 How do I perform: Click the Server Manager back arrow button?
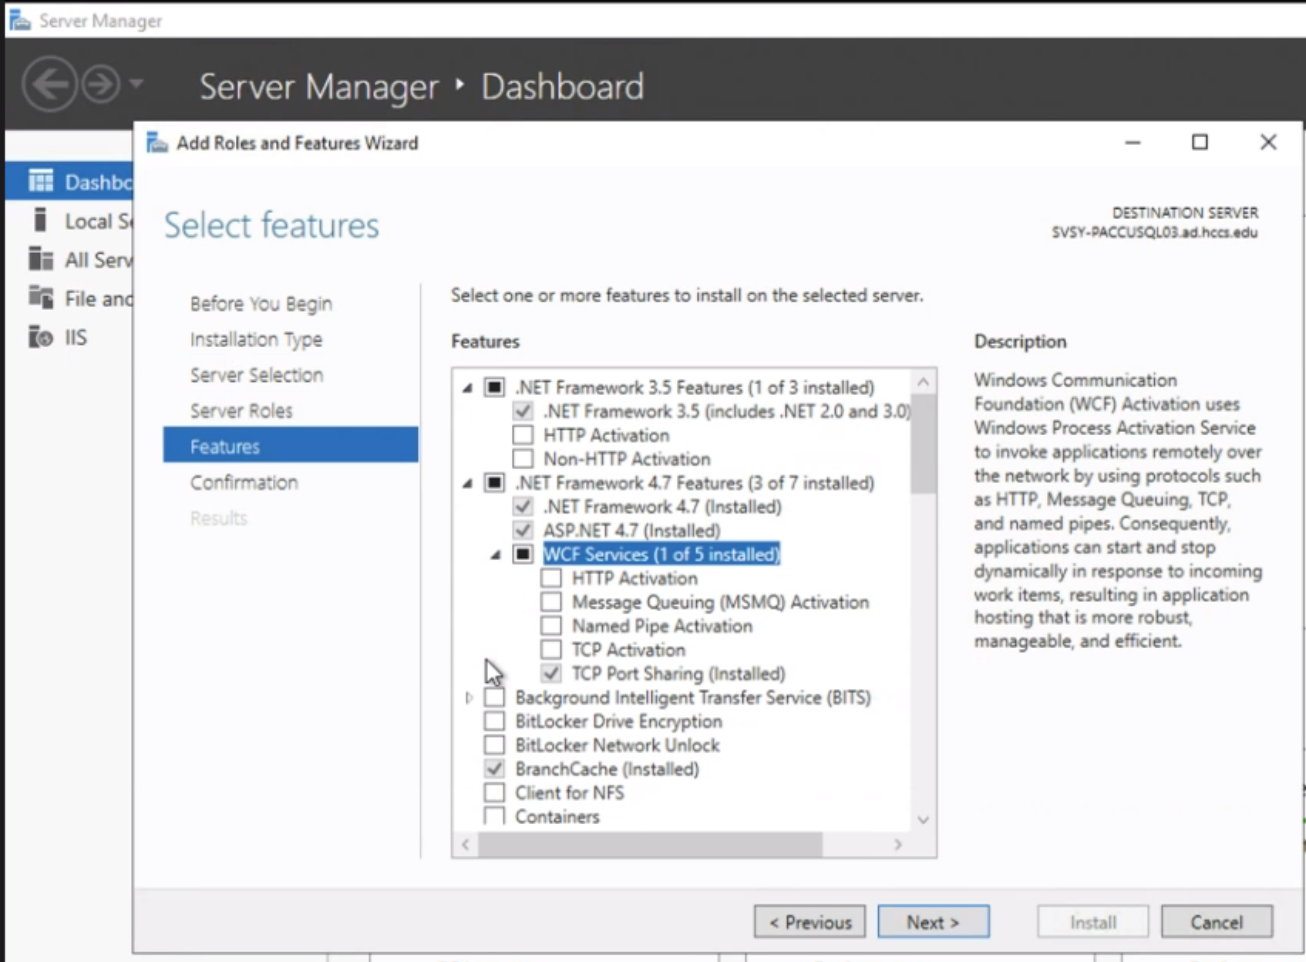pos(49,84)
